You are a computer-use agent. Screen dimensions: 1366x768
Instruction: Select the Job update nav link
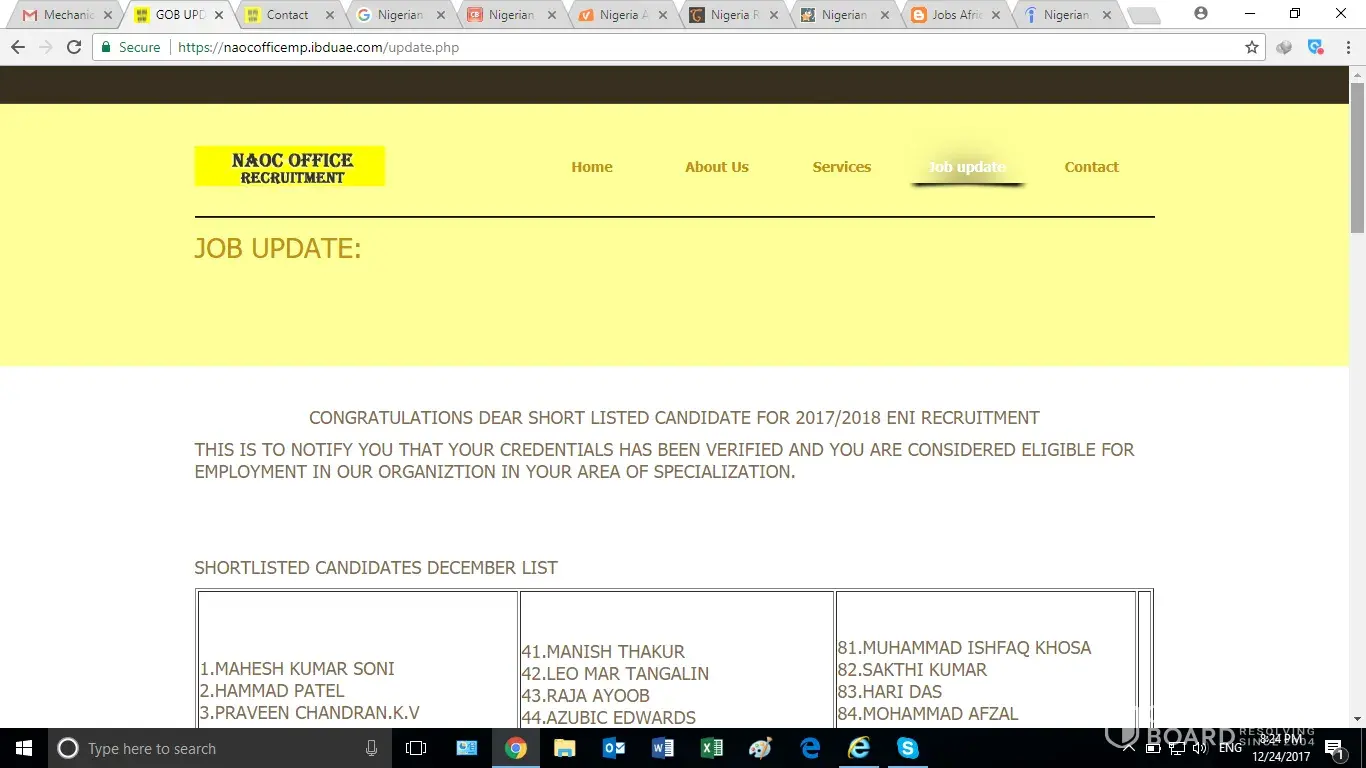[967, 167]
